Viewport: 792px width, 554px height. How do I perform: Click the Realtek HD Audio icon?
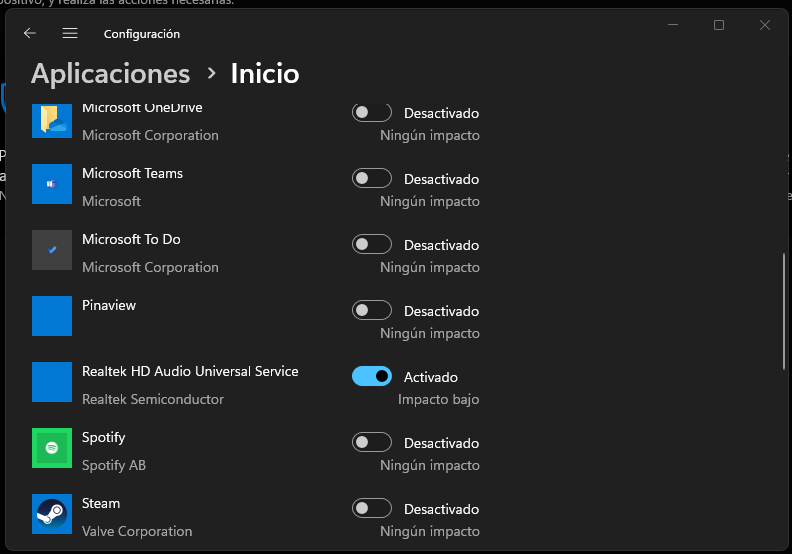coord(52,382)
